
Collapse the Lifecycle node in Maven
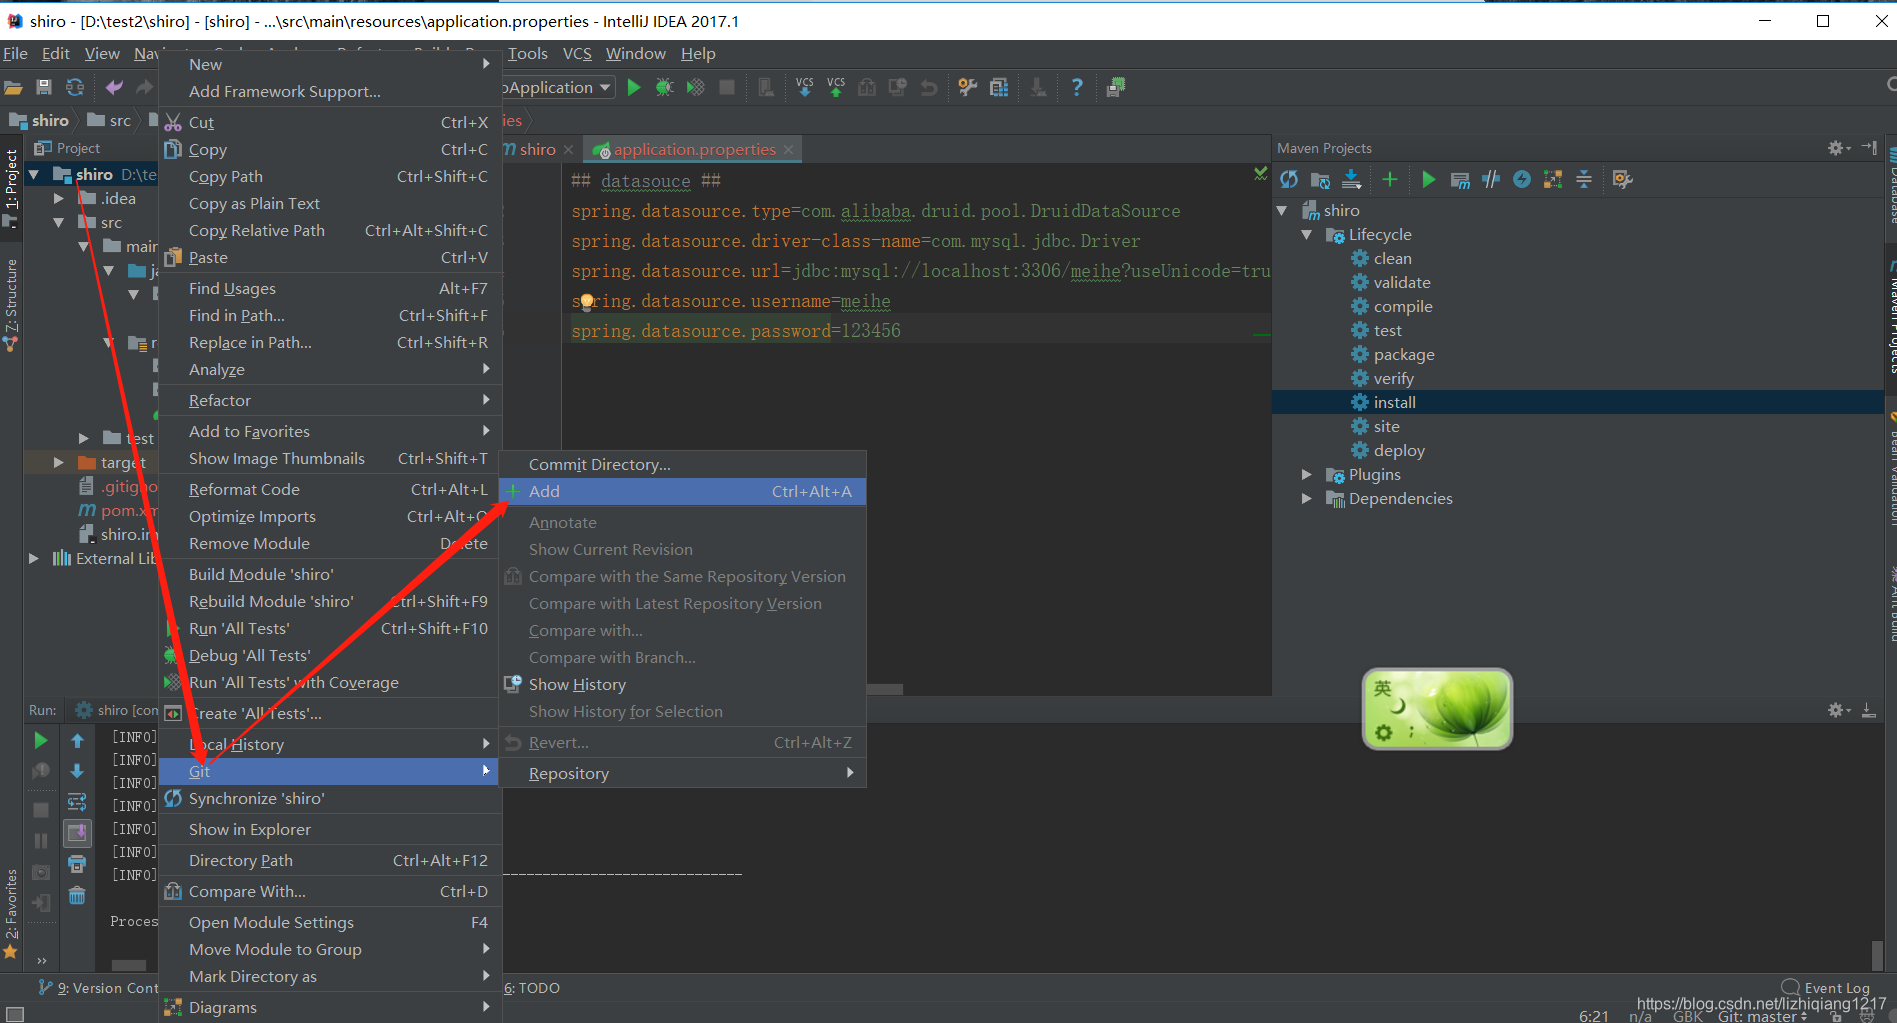click(x=1307, y=235)
